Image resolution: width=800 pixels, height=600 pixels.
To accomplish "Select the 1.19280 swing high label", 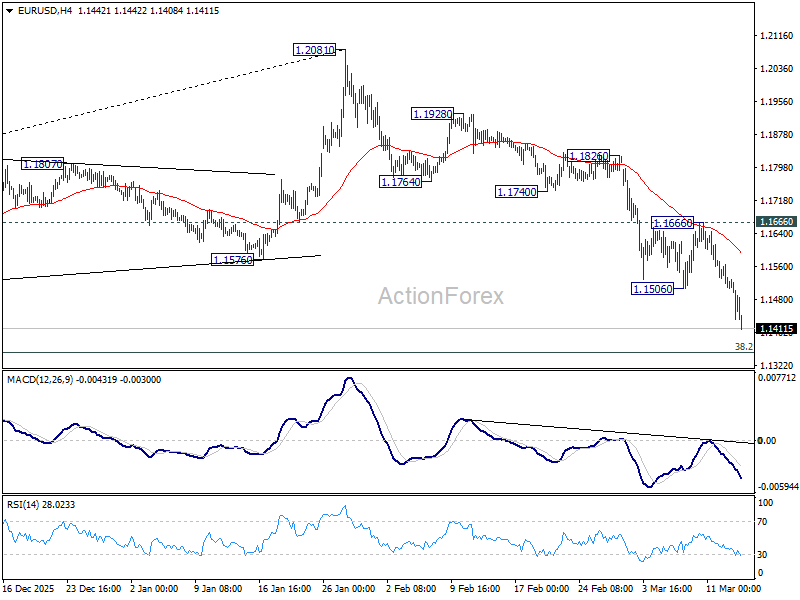I will 434,113.
